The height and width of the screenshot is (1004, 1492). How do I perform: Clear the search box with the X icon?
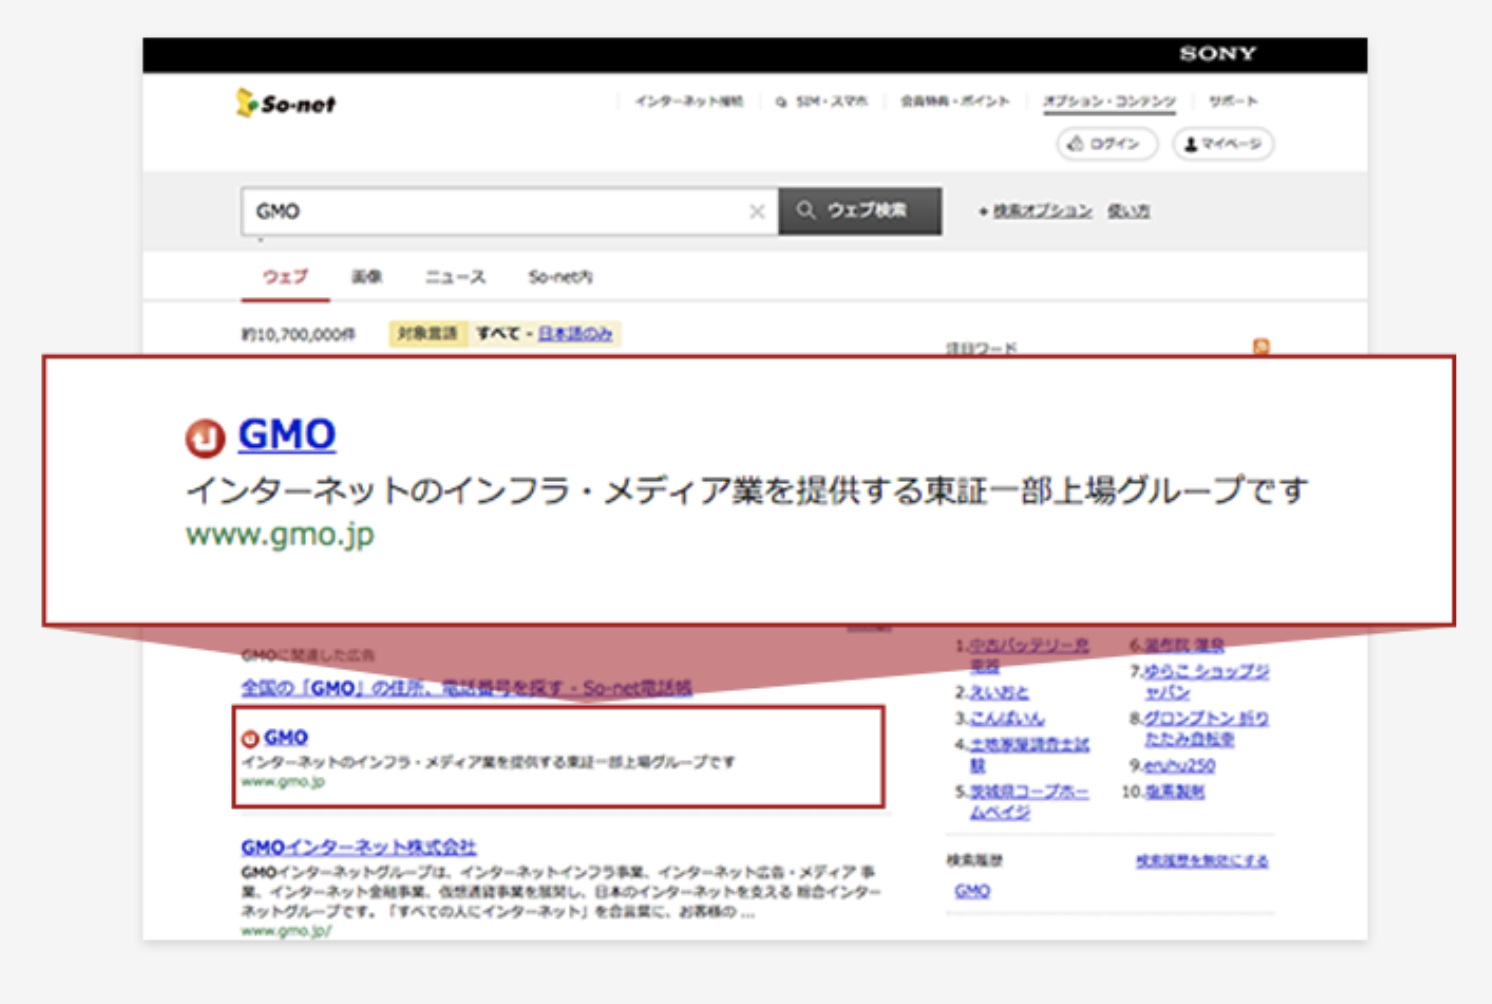[757, 211]
